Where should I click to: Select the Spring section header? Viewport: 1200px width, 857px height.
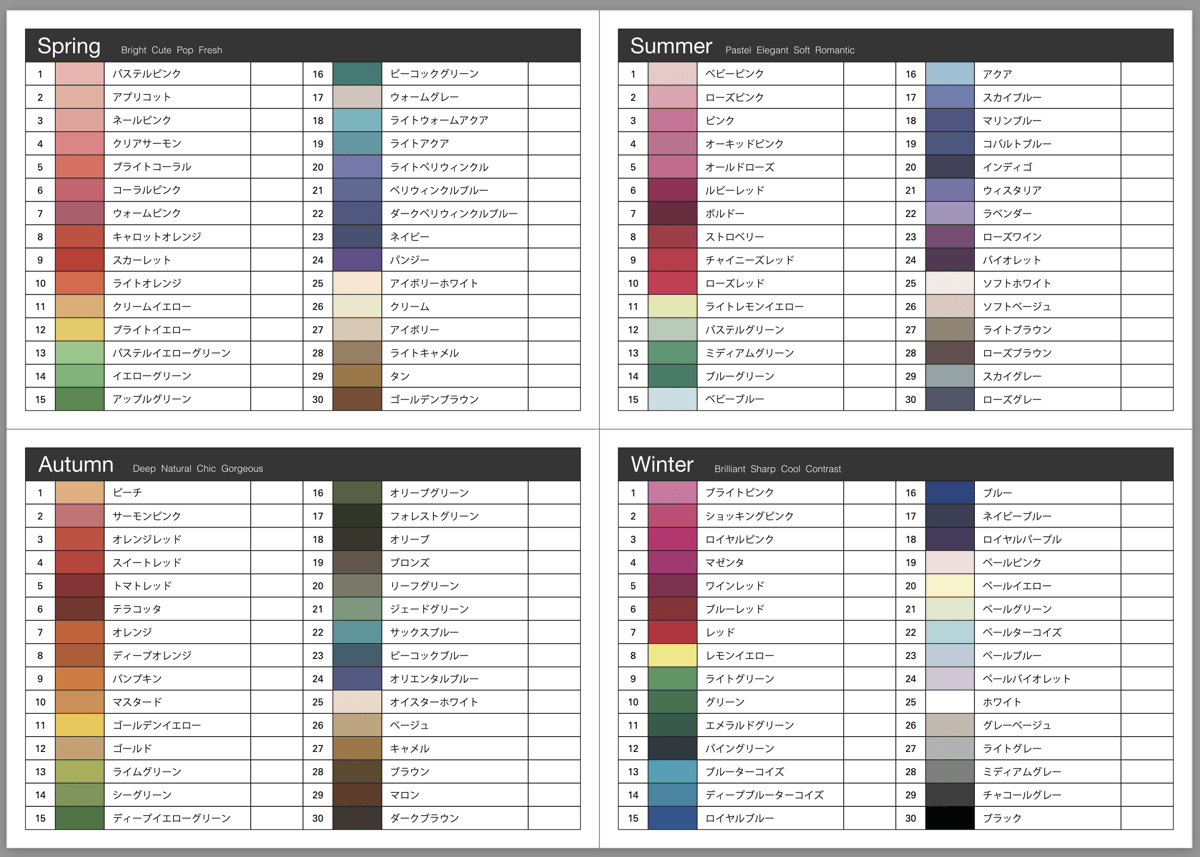pyautogui.click(x=68, y=45)
